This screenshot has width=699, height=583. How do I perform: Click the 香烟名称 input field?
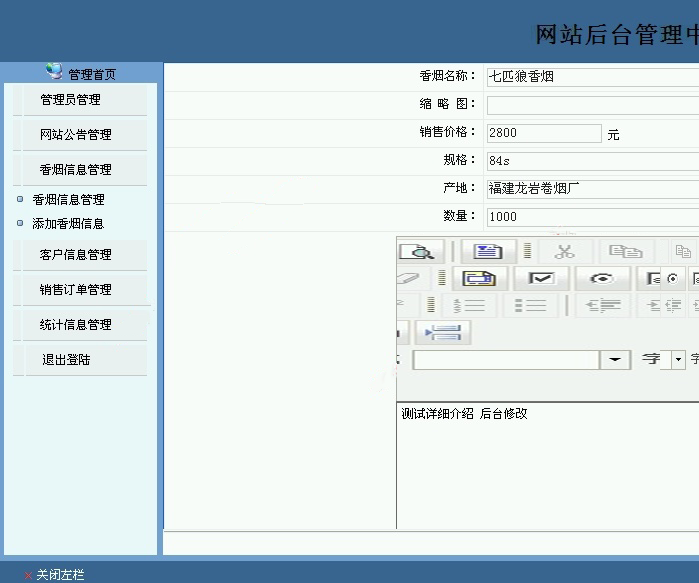click(593, 77)
